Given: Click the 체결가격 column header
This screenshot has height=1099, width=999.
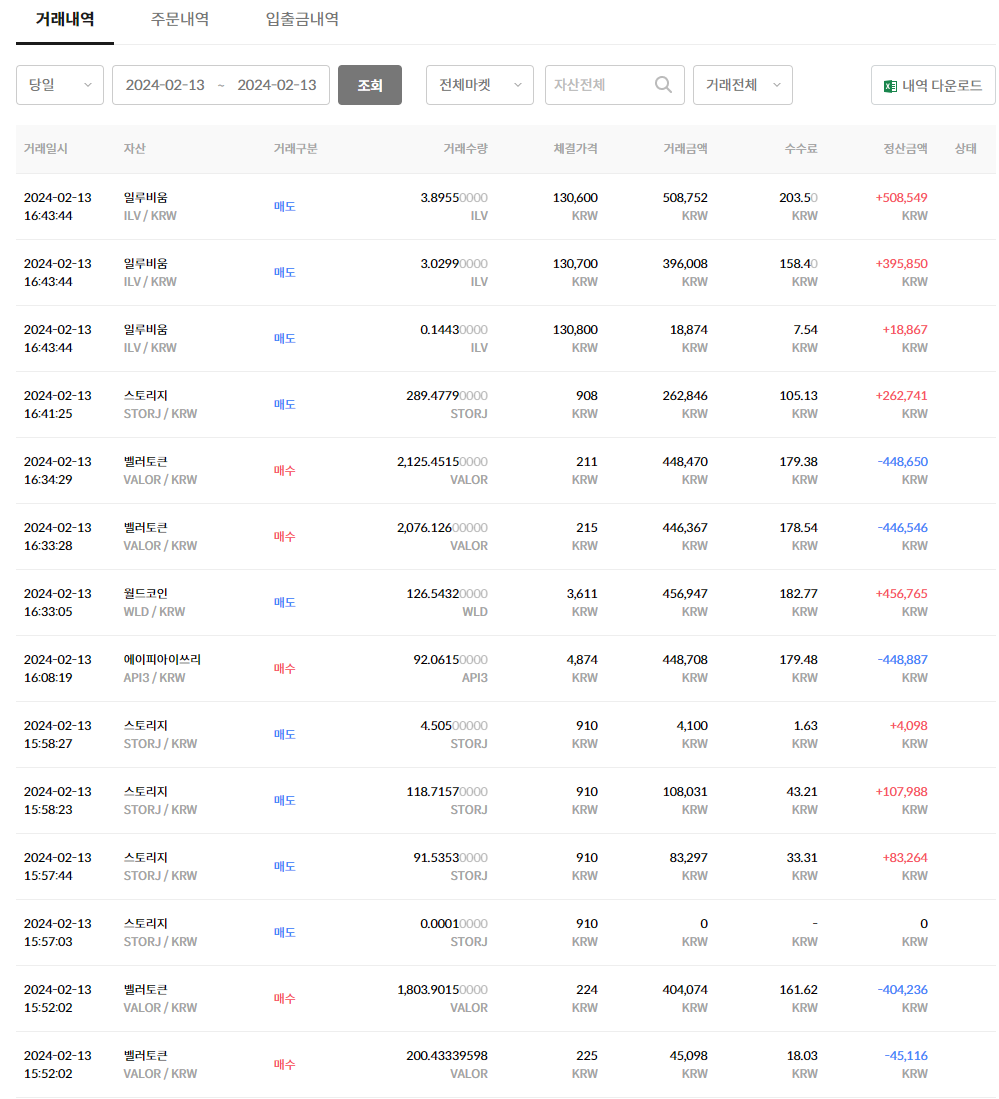Looking at the screenshot, I should point(576,149).
